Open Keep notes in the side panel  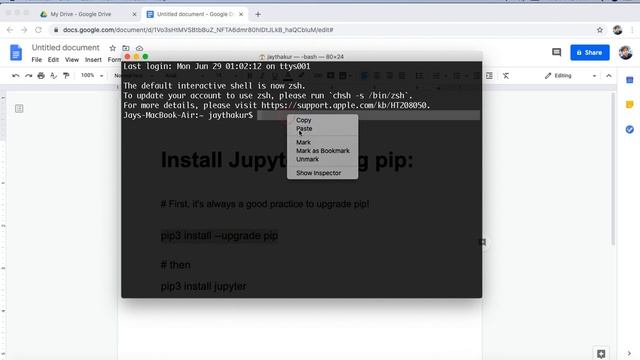point(630,104)
